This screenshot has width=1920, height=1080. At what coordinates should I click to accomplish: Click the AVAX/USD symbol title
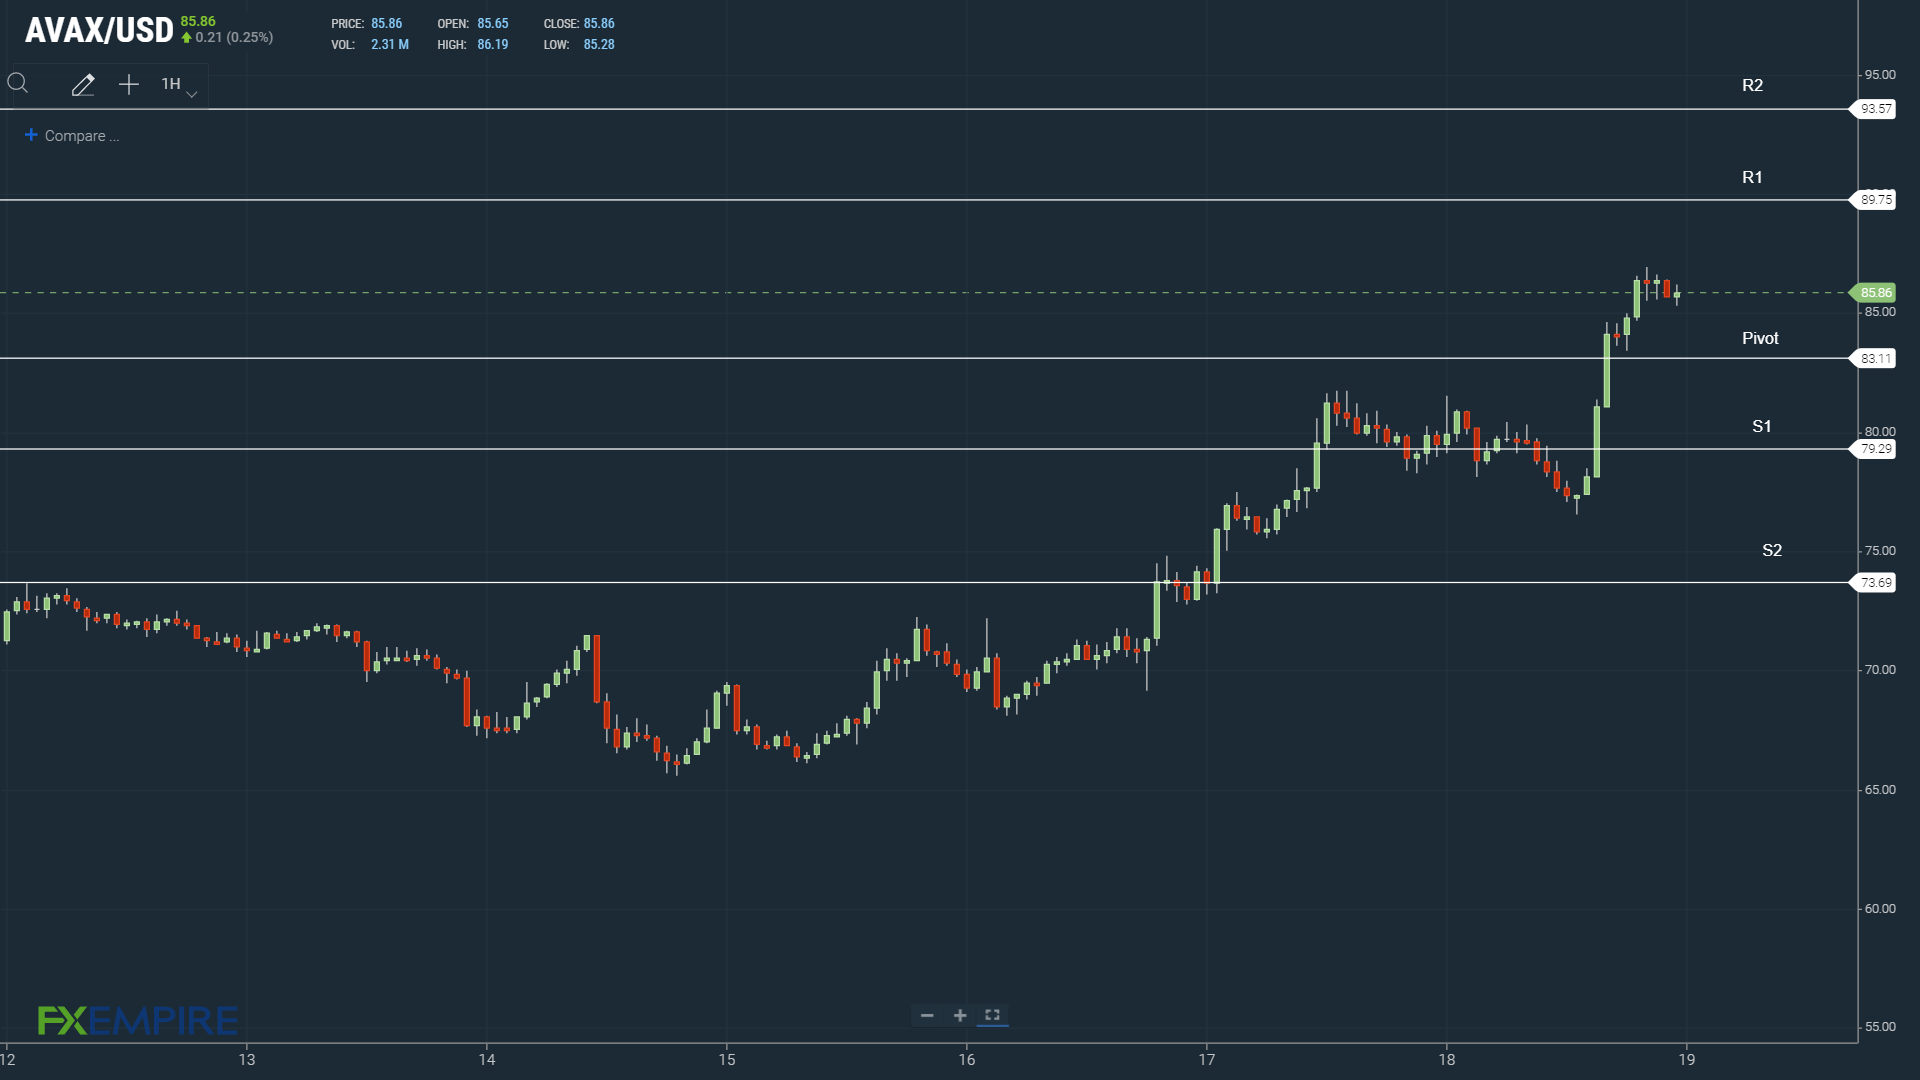[x=99, y=31]
